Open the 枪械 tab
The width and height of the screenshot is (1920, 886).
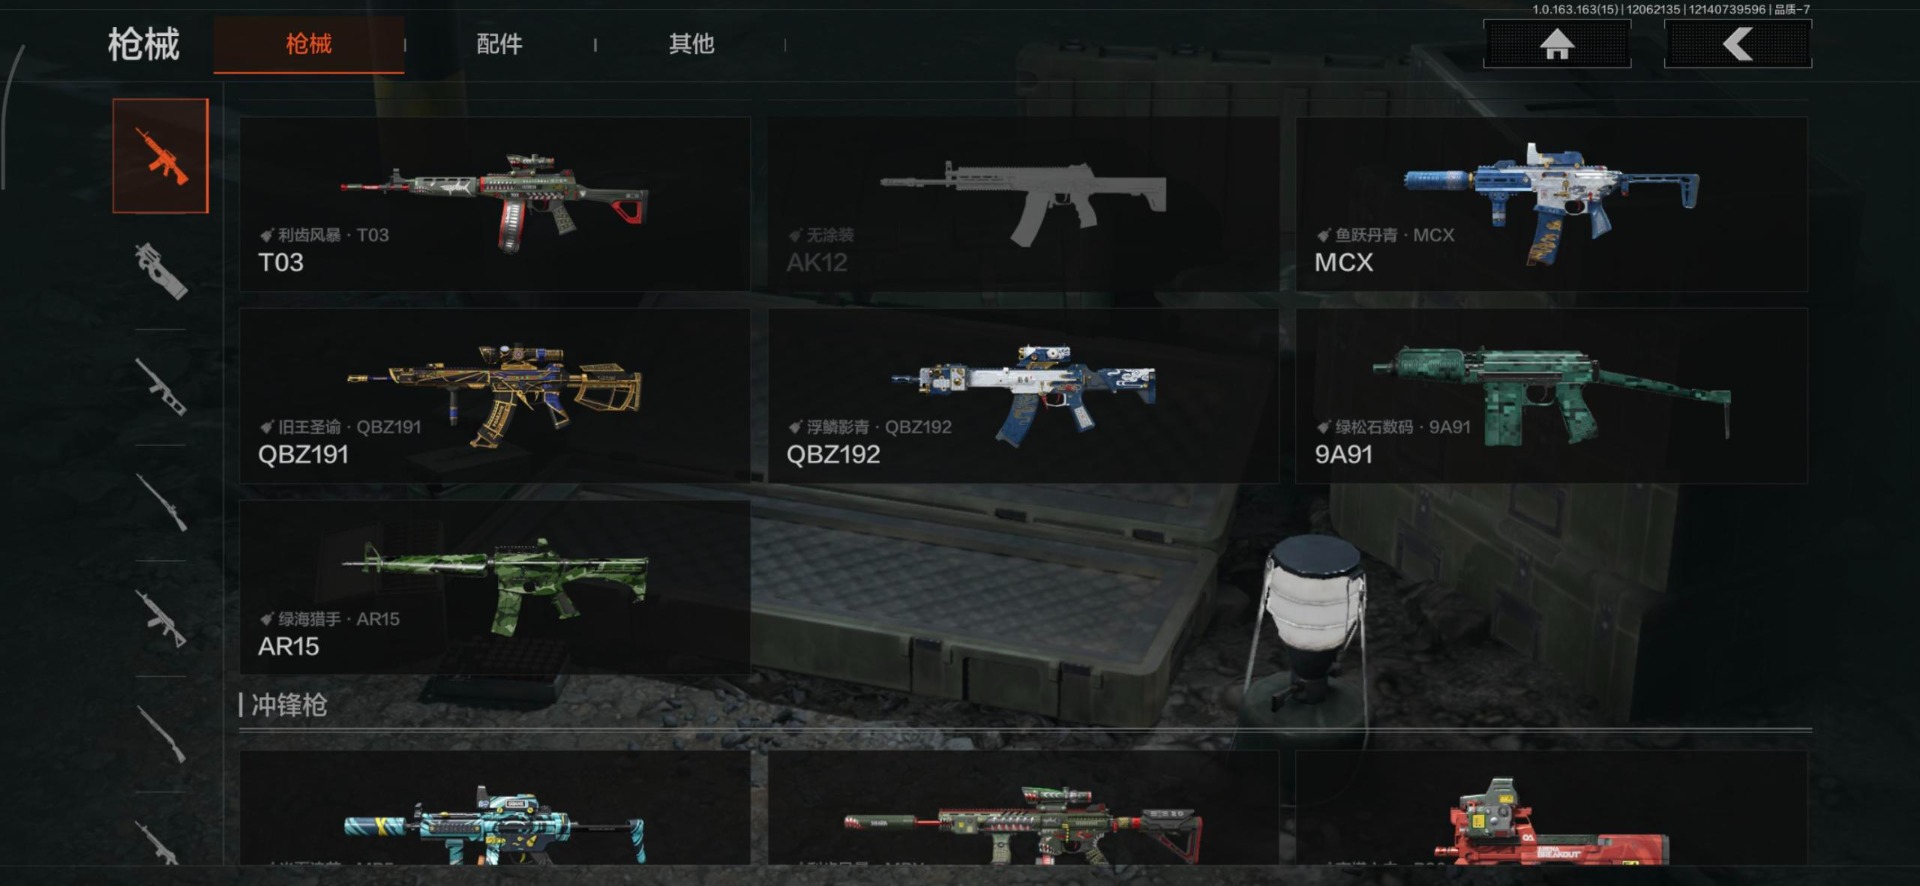point(309,44)
